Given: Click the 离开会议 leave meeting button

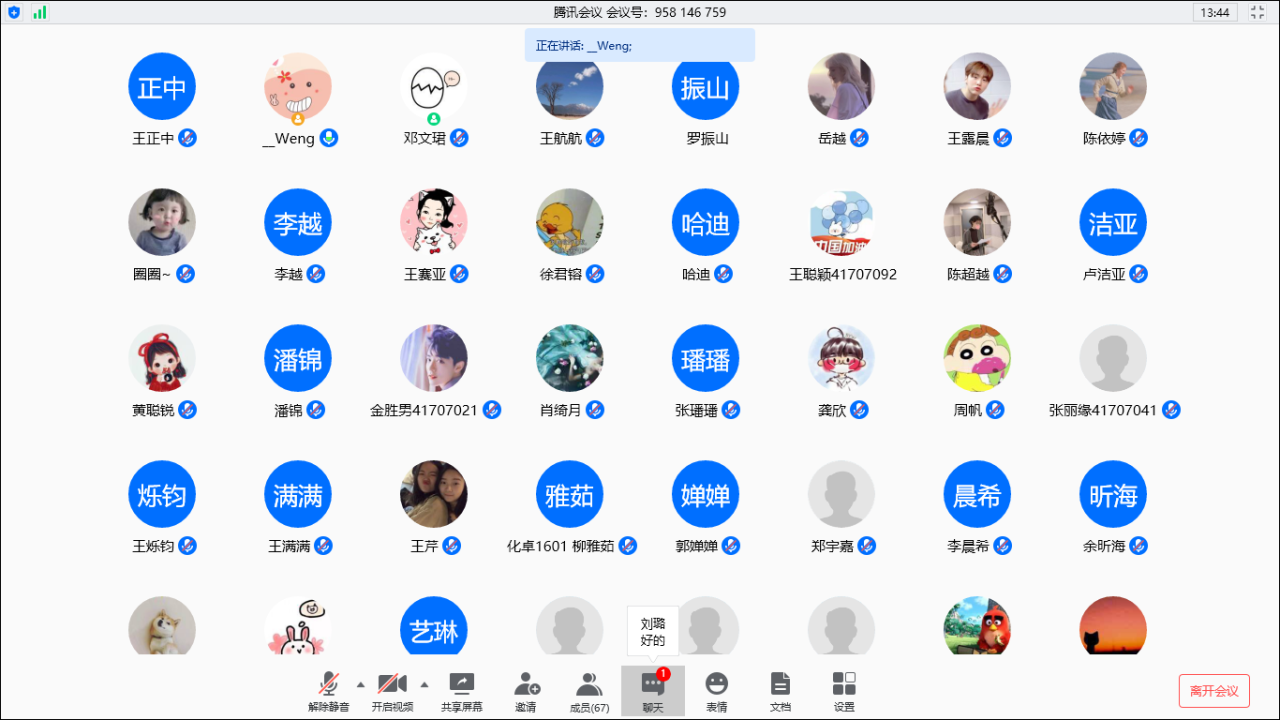Looking at the screenshot, I should [x=1214, y=691].
